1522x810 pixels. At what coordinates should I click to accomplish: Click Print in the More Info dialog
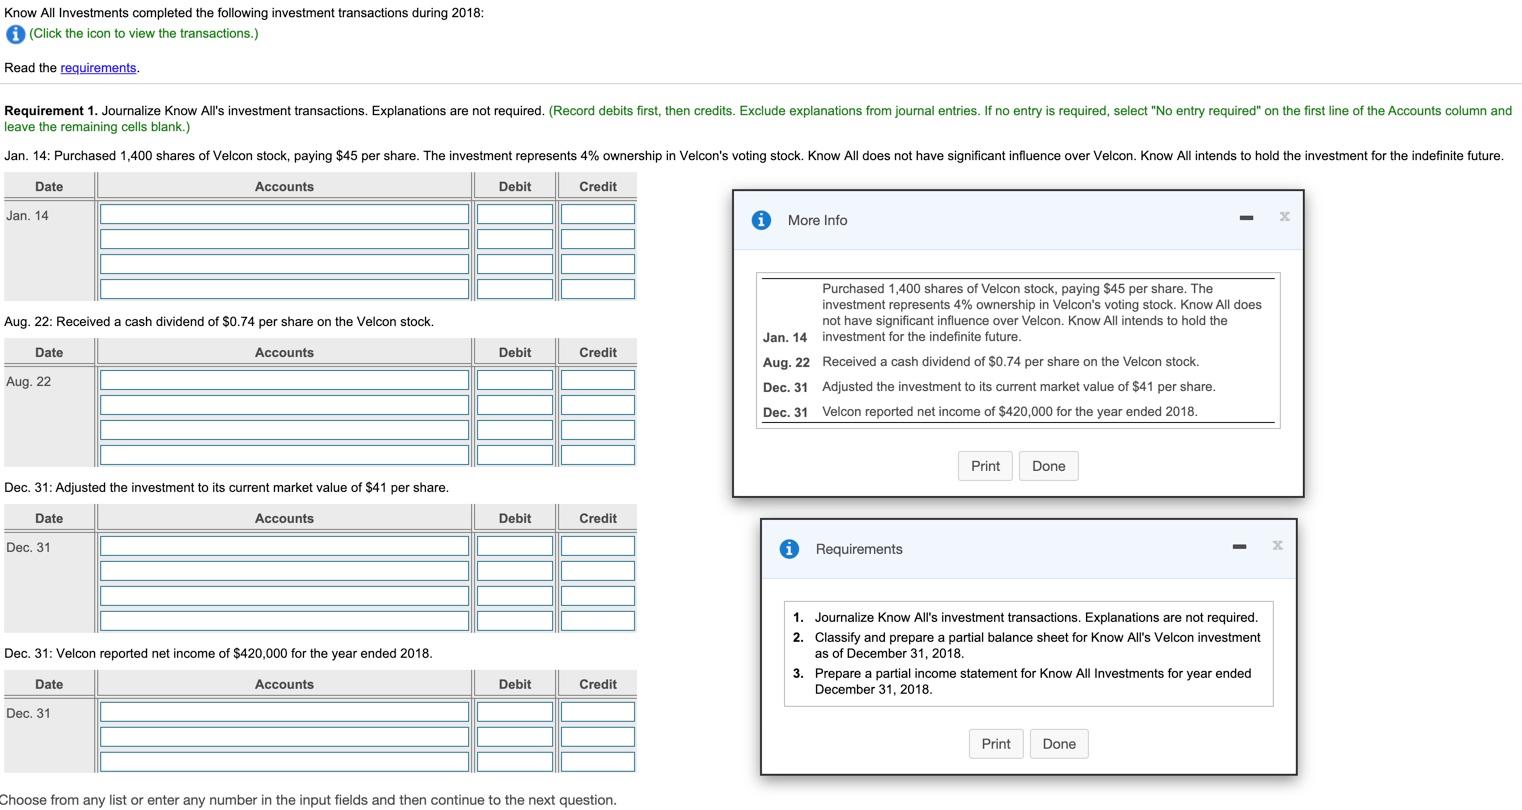coord(985,466)
